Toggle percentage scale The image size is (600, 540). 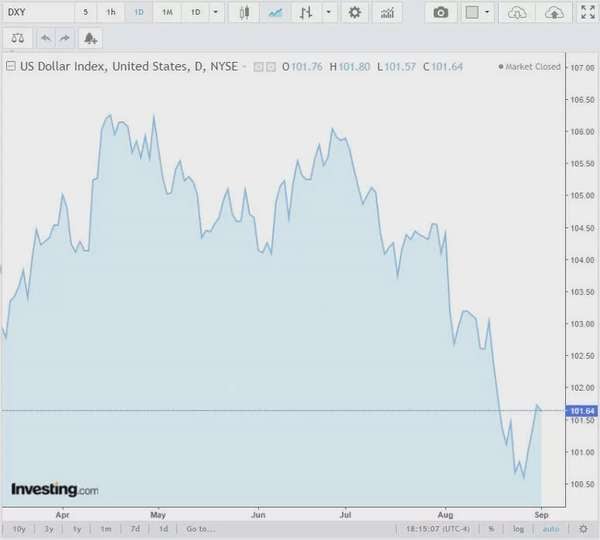coord(491,529)
